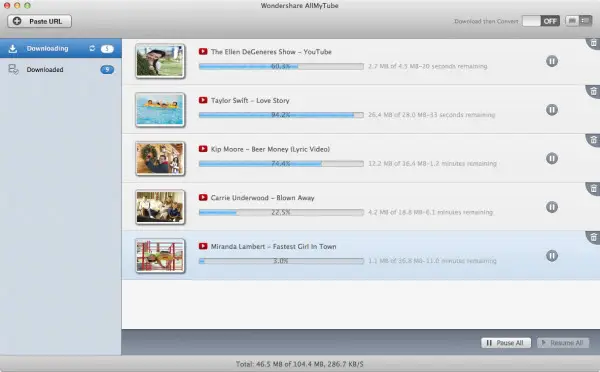This screenshot has width=600, height=372.
Task: Click the Downloaded library icon in sidebar
Action: (x=13, y=69)
